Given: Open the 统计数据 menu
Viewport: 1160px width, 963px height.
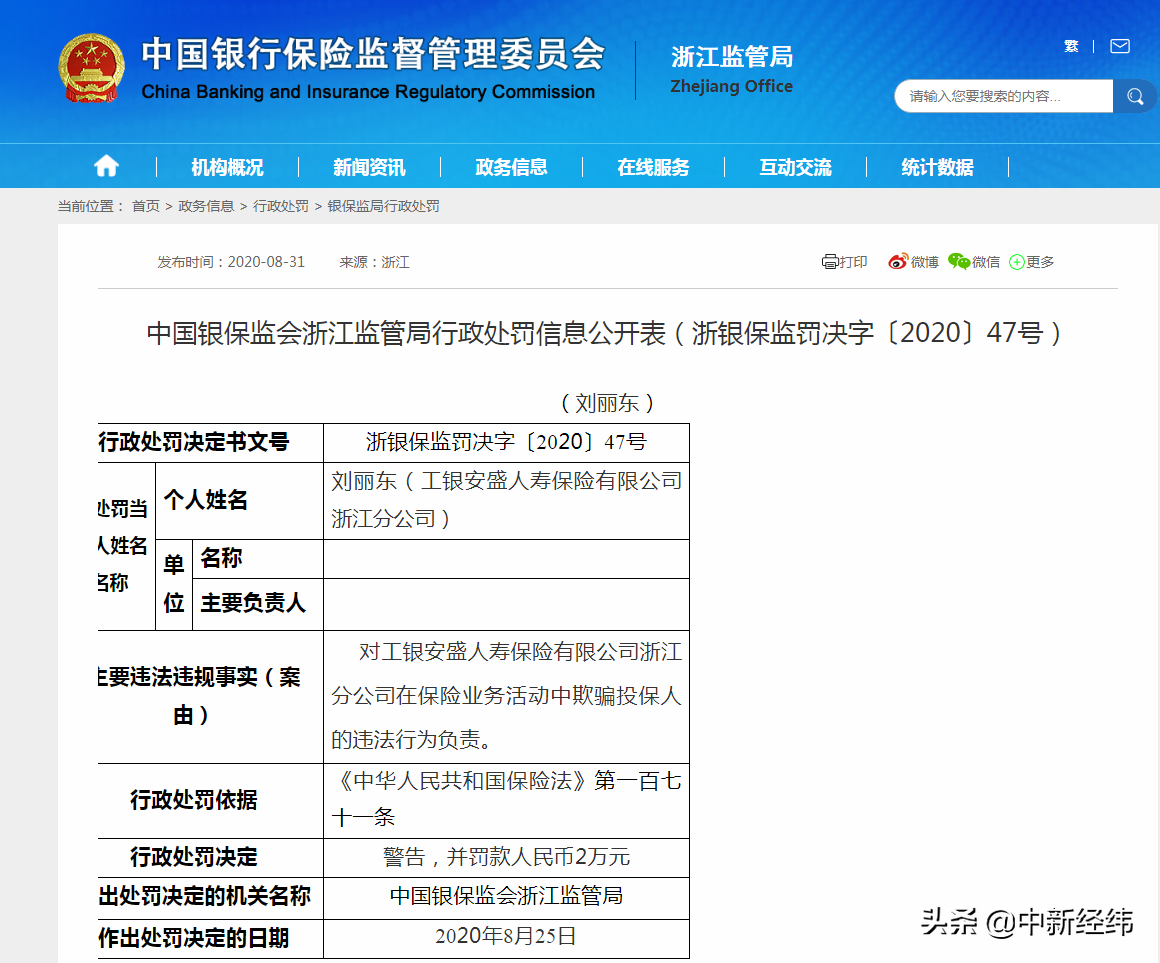Looking at the screenshot, I should pos(937,167).
